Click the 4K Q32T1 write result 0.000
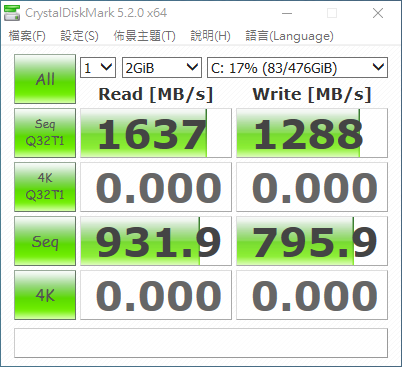 pos(312,187)
